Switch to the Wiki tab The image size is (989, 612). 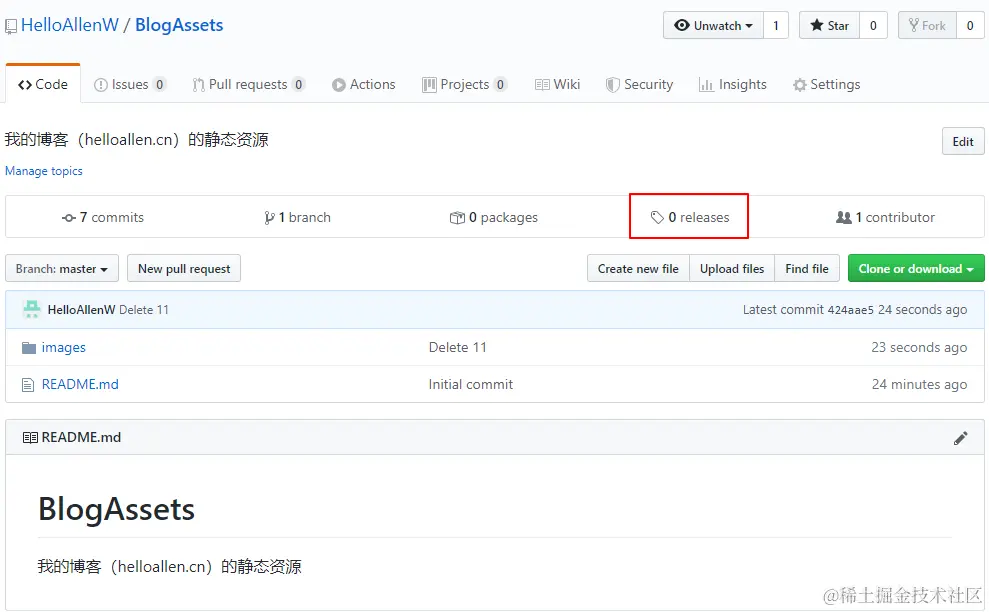558,84
